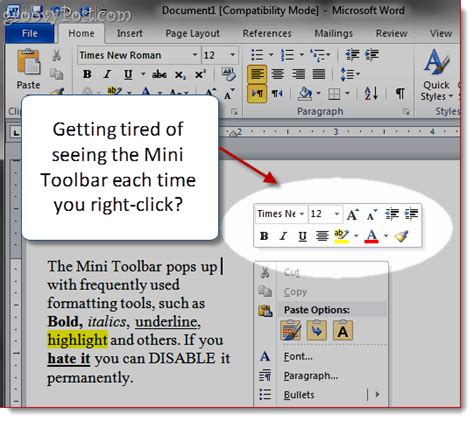Click the Bullets list icon in ribbon

[x=257, y=55]
